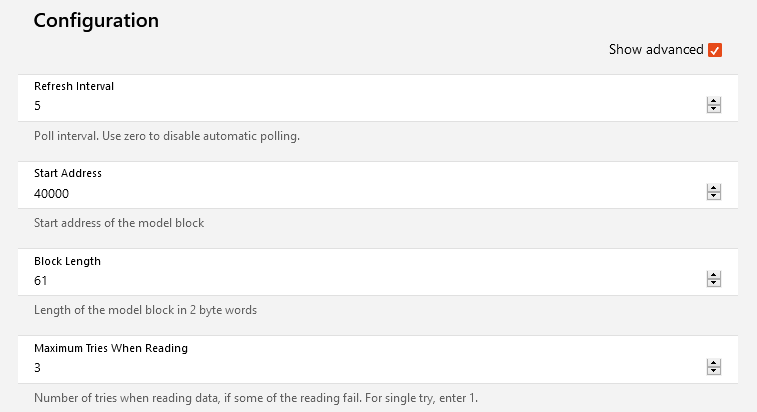The image size is (757, 412).
Task: Select the Block Length field containing 61
Action: [x=360, y=281]
